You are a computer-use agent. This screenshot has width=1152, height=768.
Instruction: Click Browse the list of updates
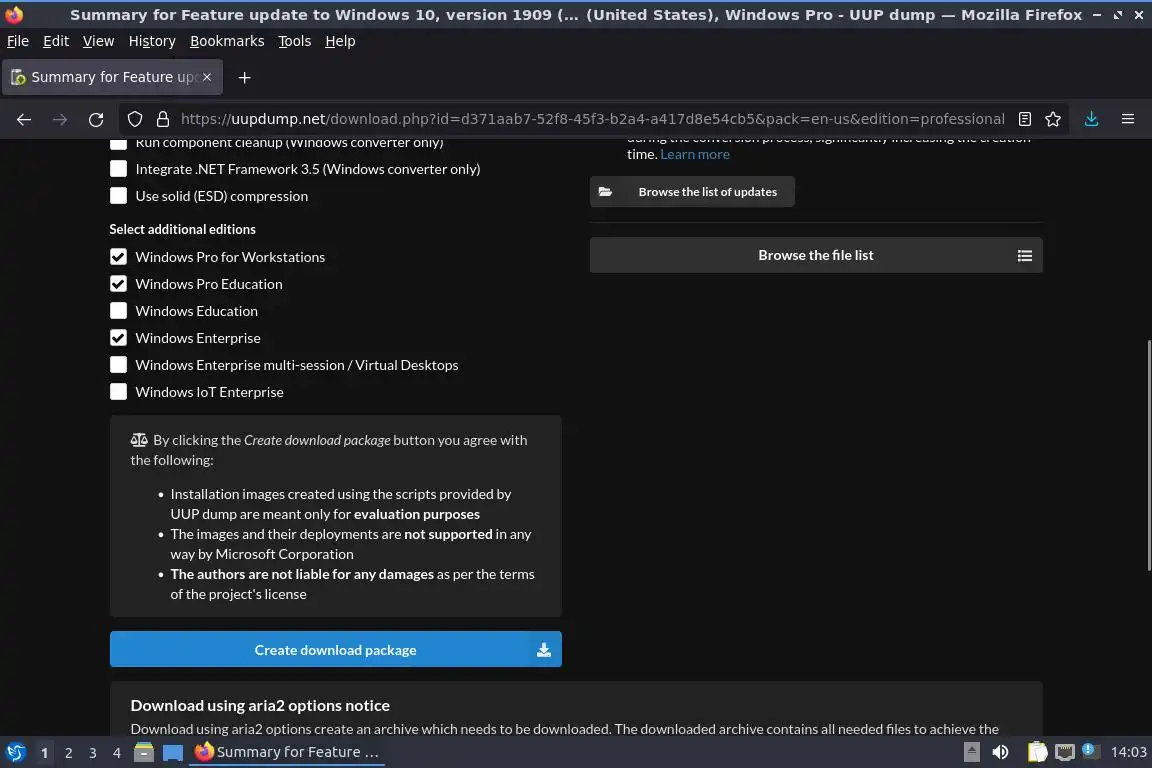(692, 192)
